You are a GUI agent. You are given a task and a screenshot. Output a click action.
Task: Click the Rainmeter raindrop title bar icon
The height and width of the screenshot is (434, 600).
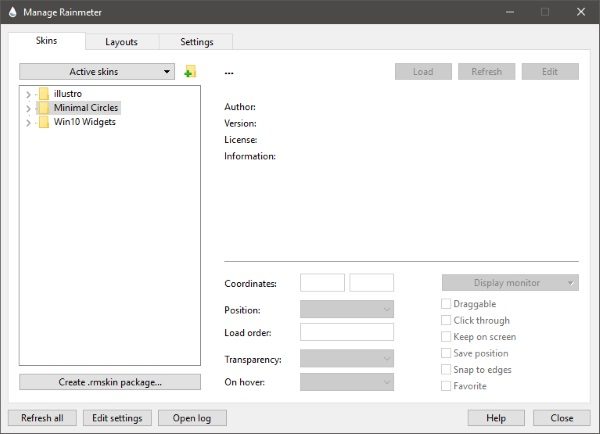12,11
